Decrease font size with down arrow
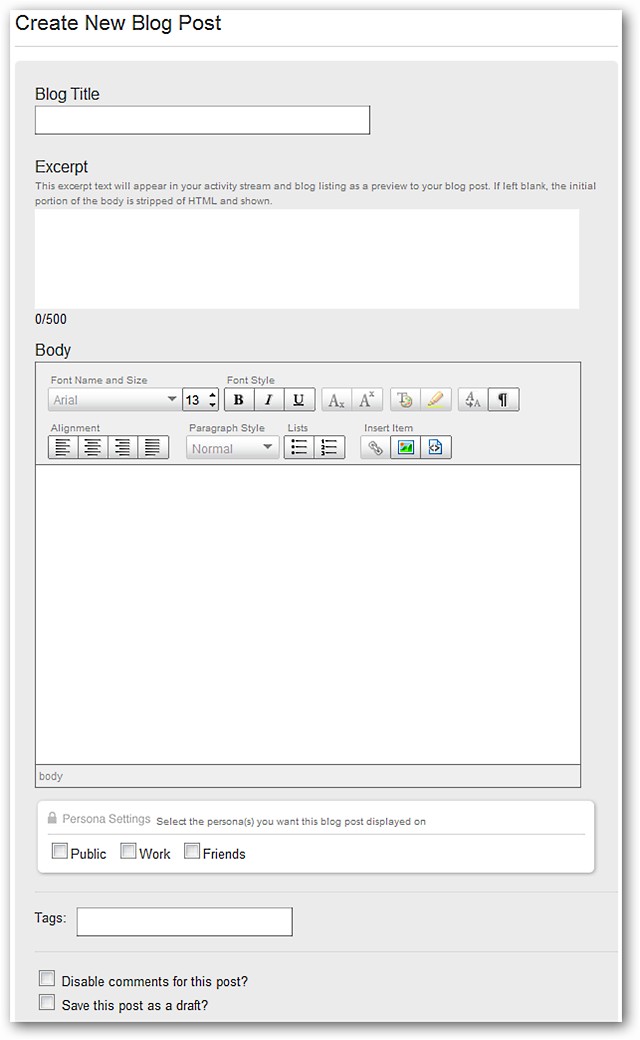Image resolution: width=640 pixels, height=1040 pixels. [x=212, y=405]
